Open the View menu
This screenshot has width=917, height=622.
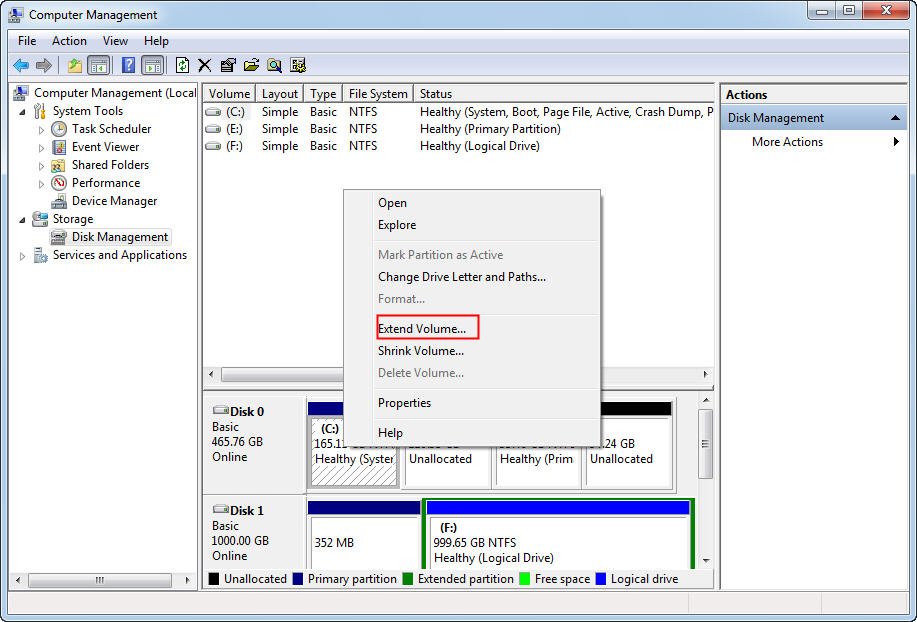114,41
